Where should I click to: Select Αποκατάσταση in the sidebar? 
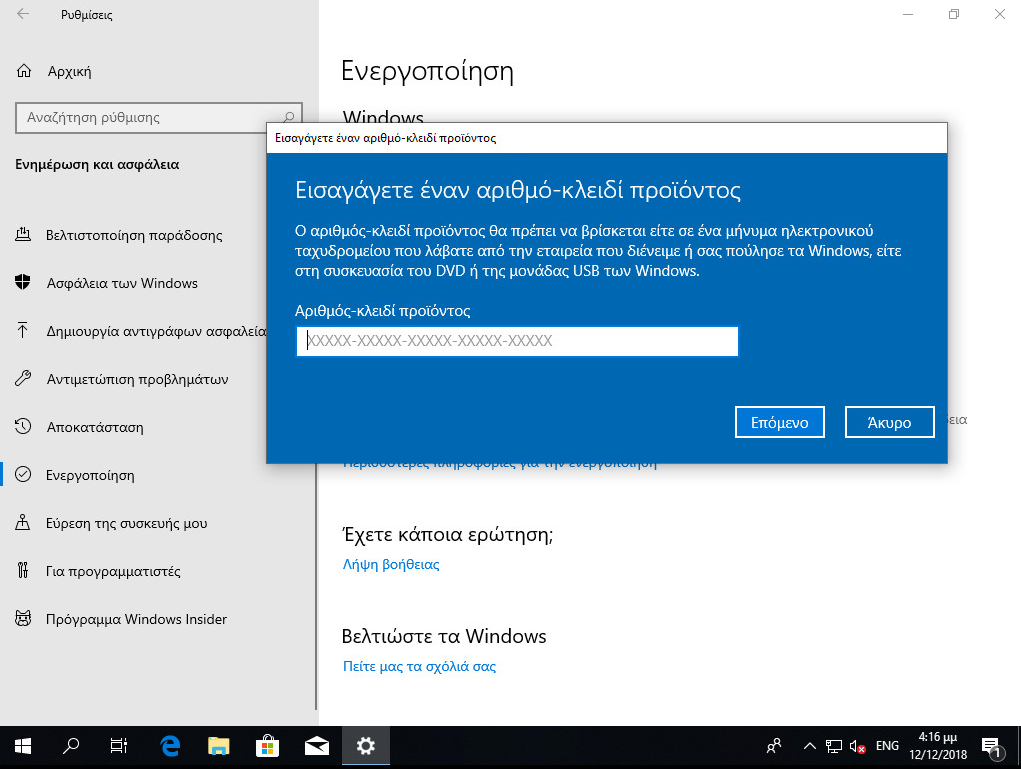[95, 427]
